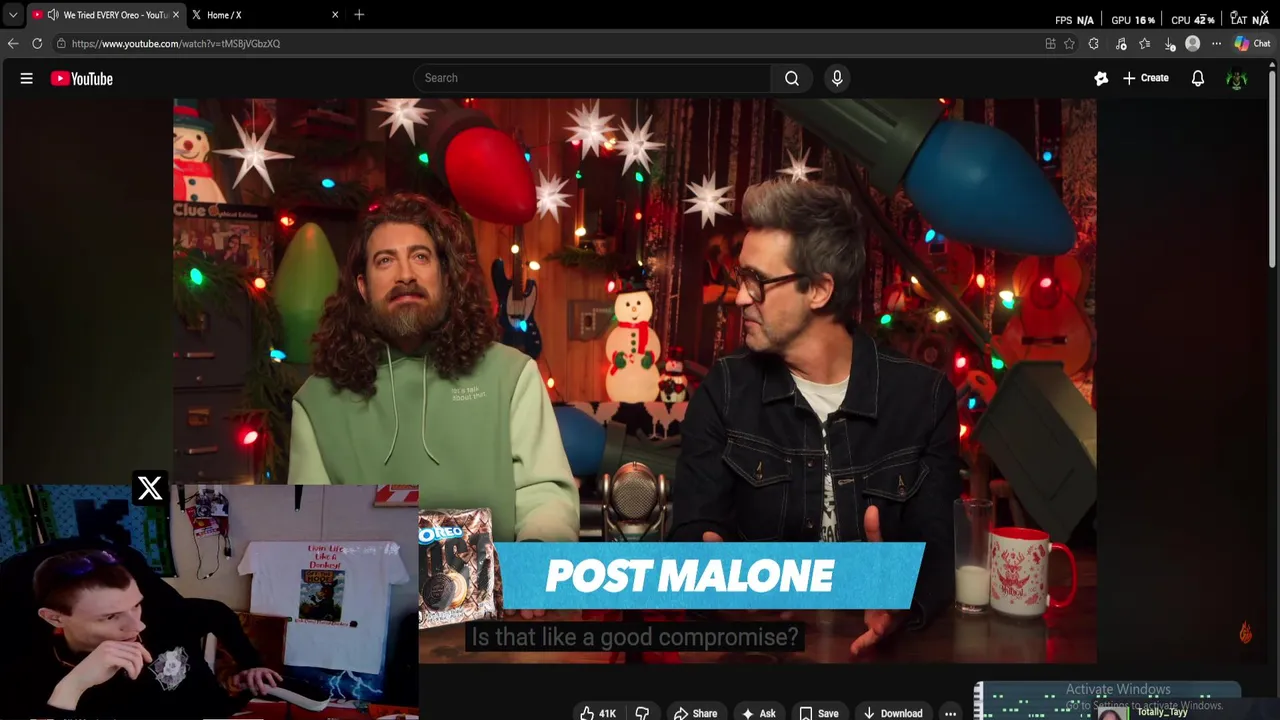Focus the YouTube Search field
Image resolution: width=1280 pixels, height=720 pixels.
pos(592,78)
